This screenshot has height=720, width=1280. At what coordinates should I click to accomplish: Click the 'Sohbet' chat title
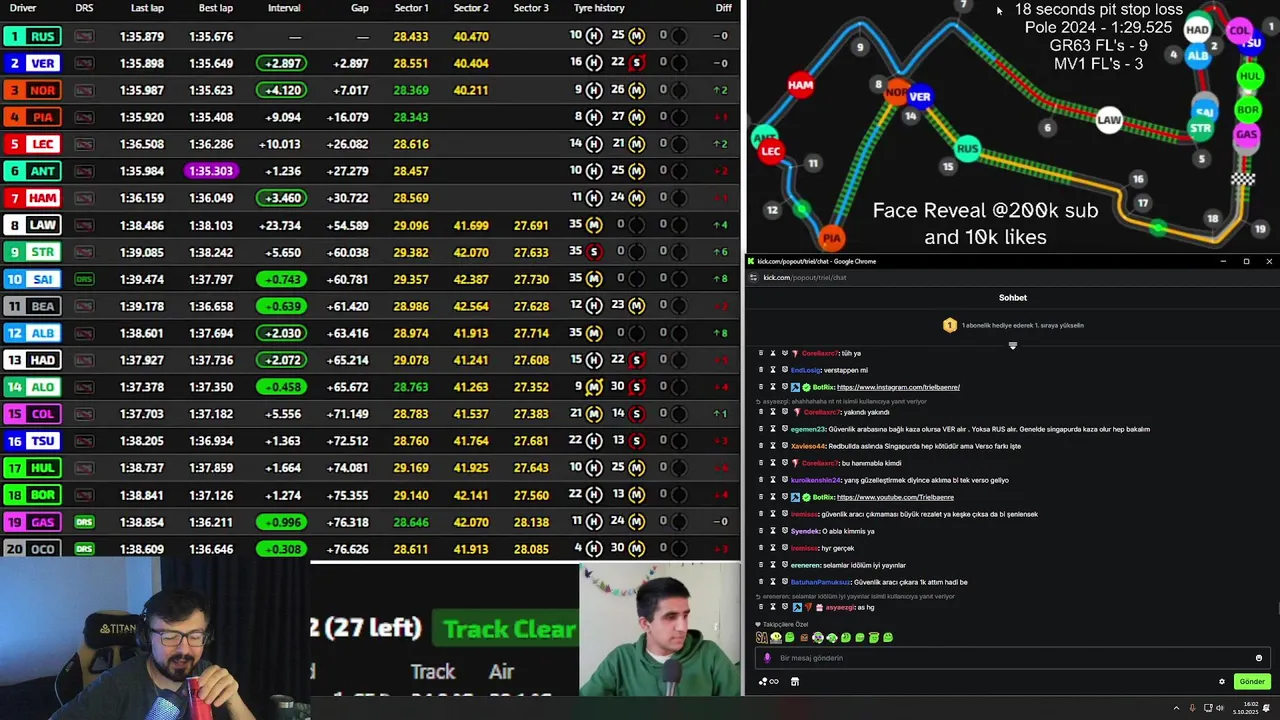(1013, 298)
